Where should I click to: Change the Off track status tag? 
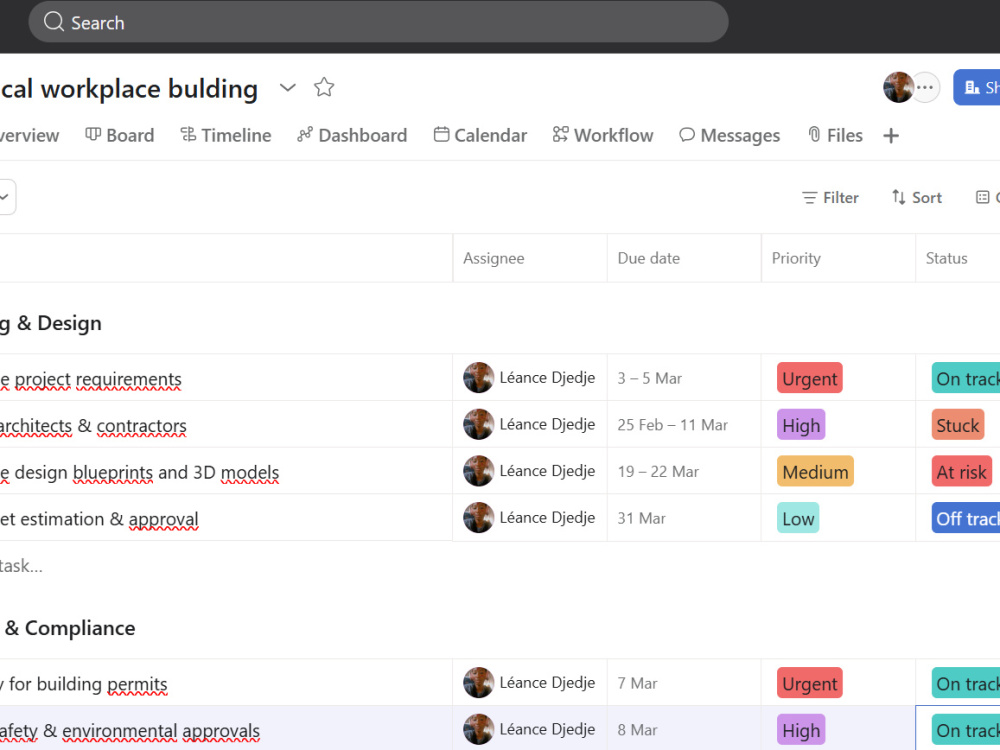pos(966,518)
